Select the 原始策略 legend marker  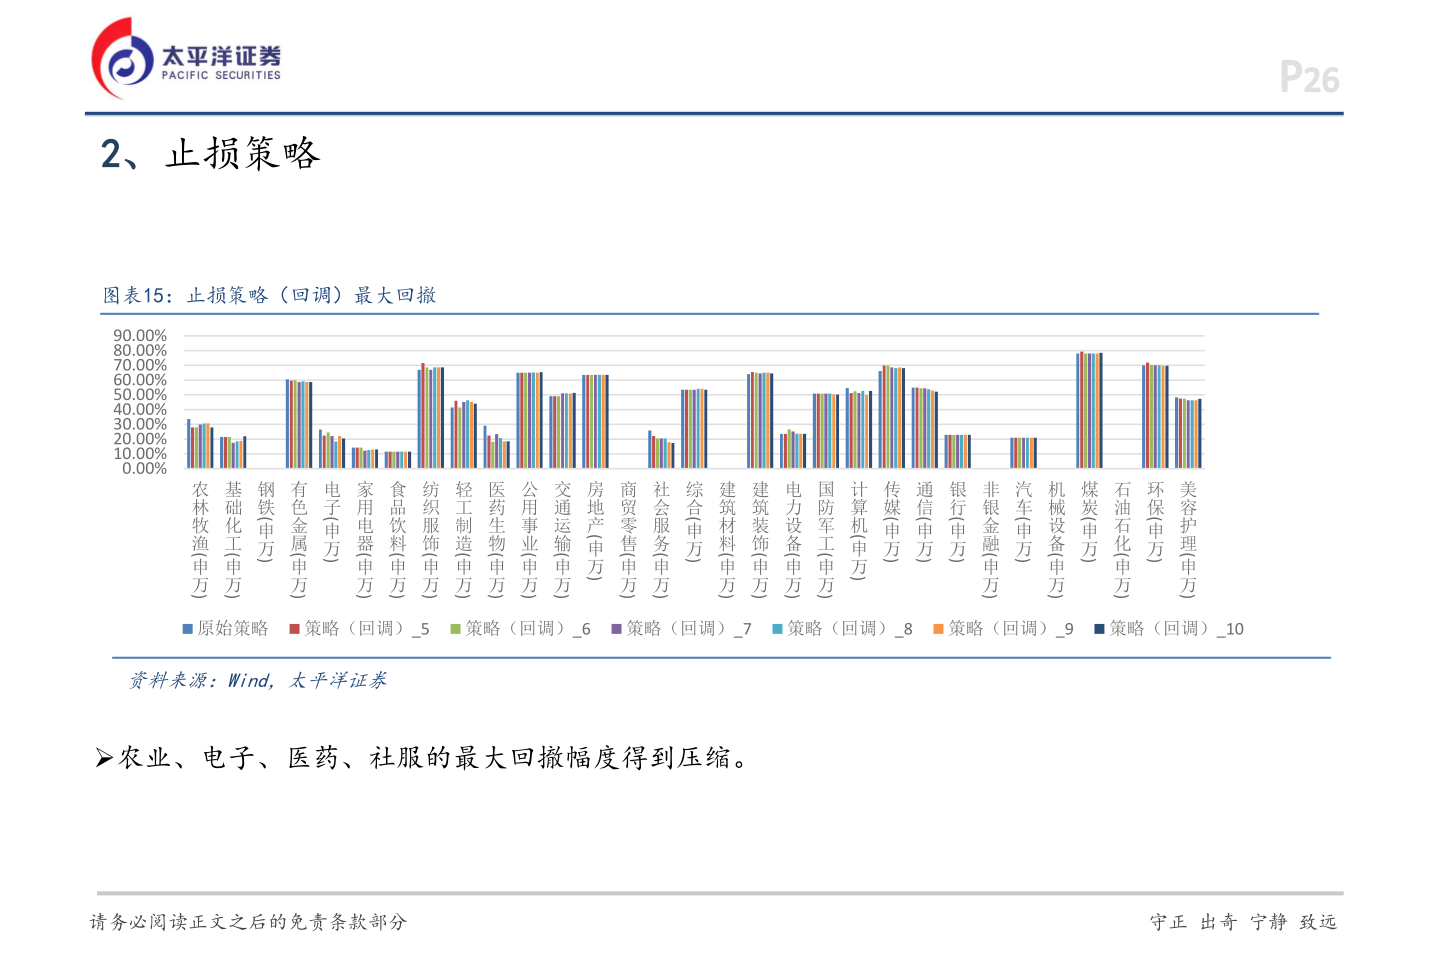(x=186, y=628)
